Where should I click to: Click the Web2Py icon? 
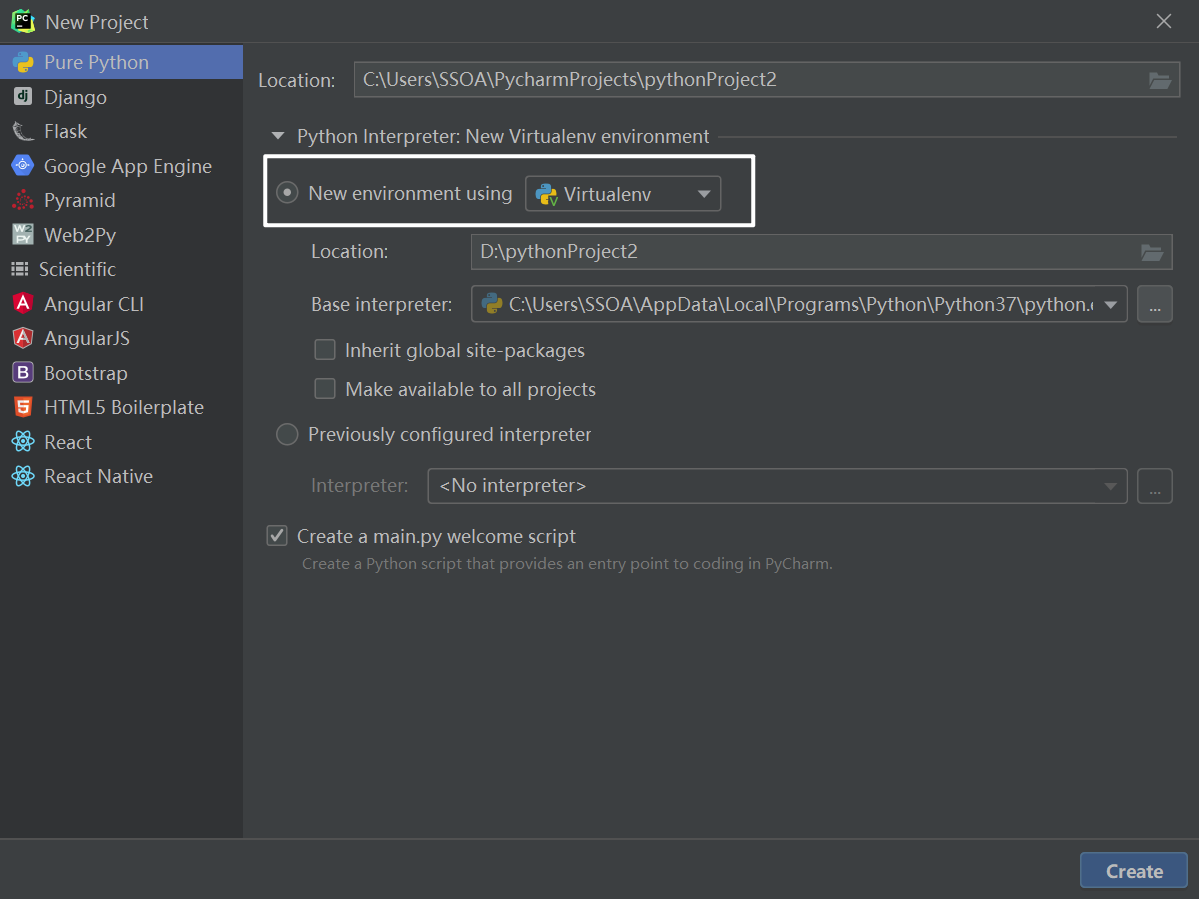(x=23, y=234)
